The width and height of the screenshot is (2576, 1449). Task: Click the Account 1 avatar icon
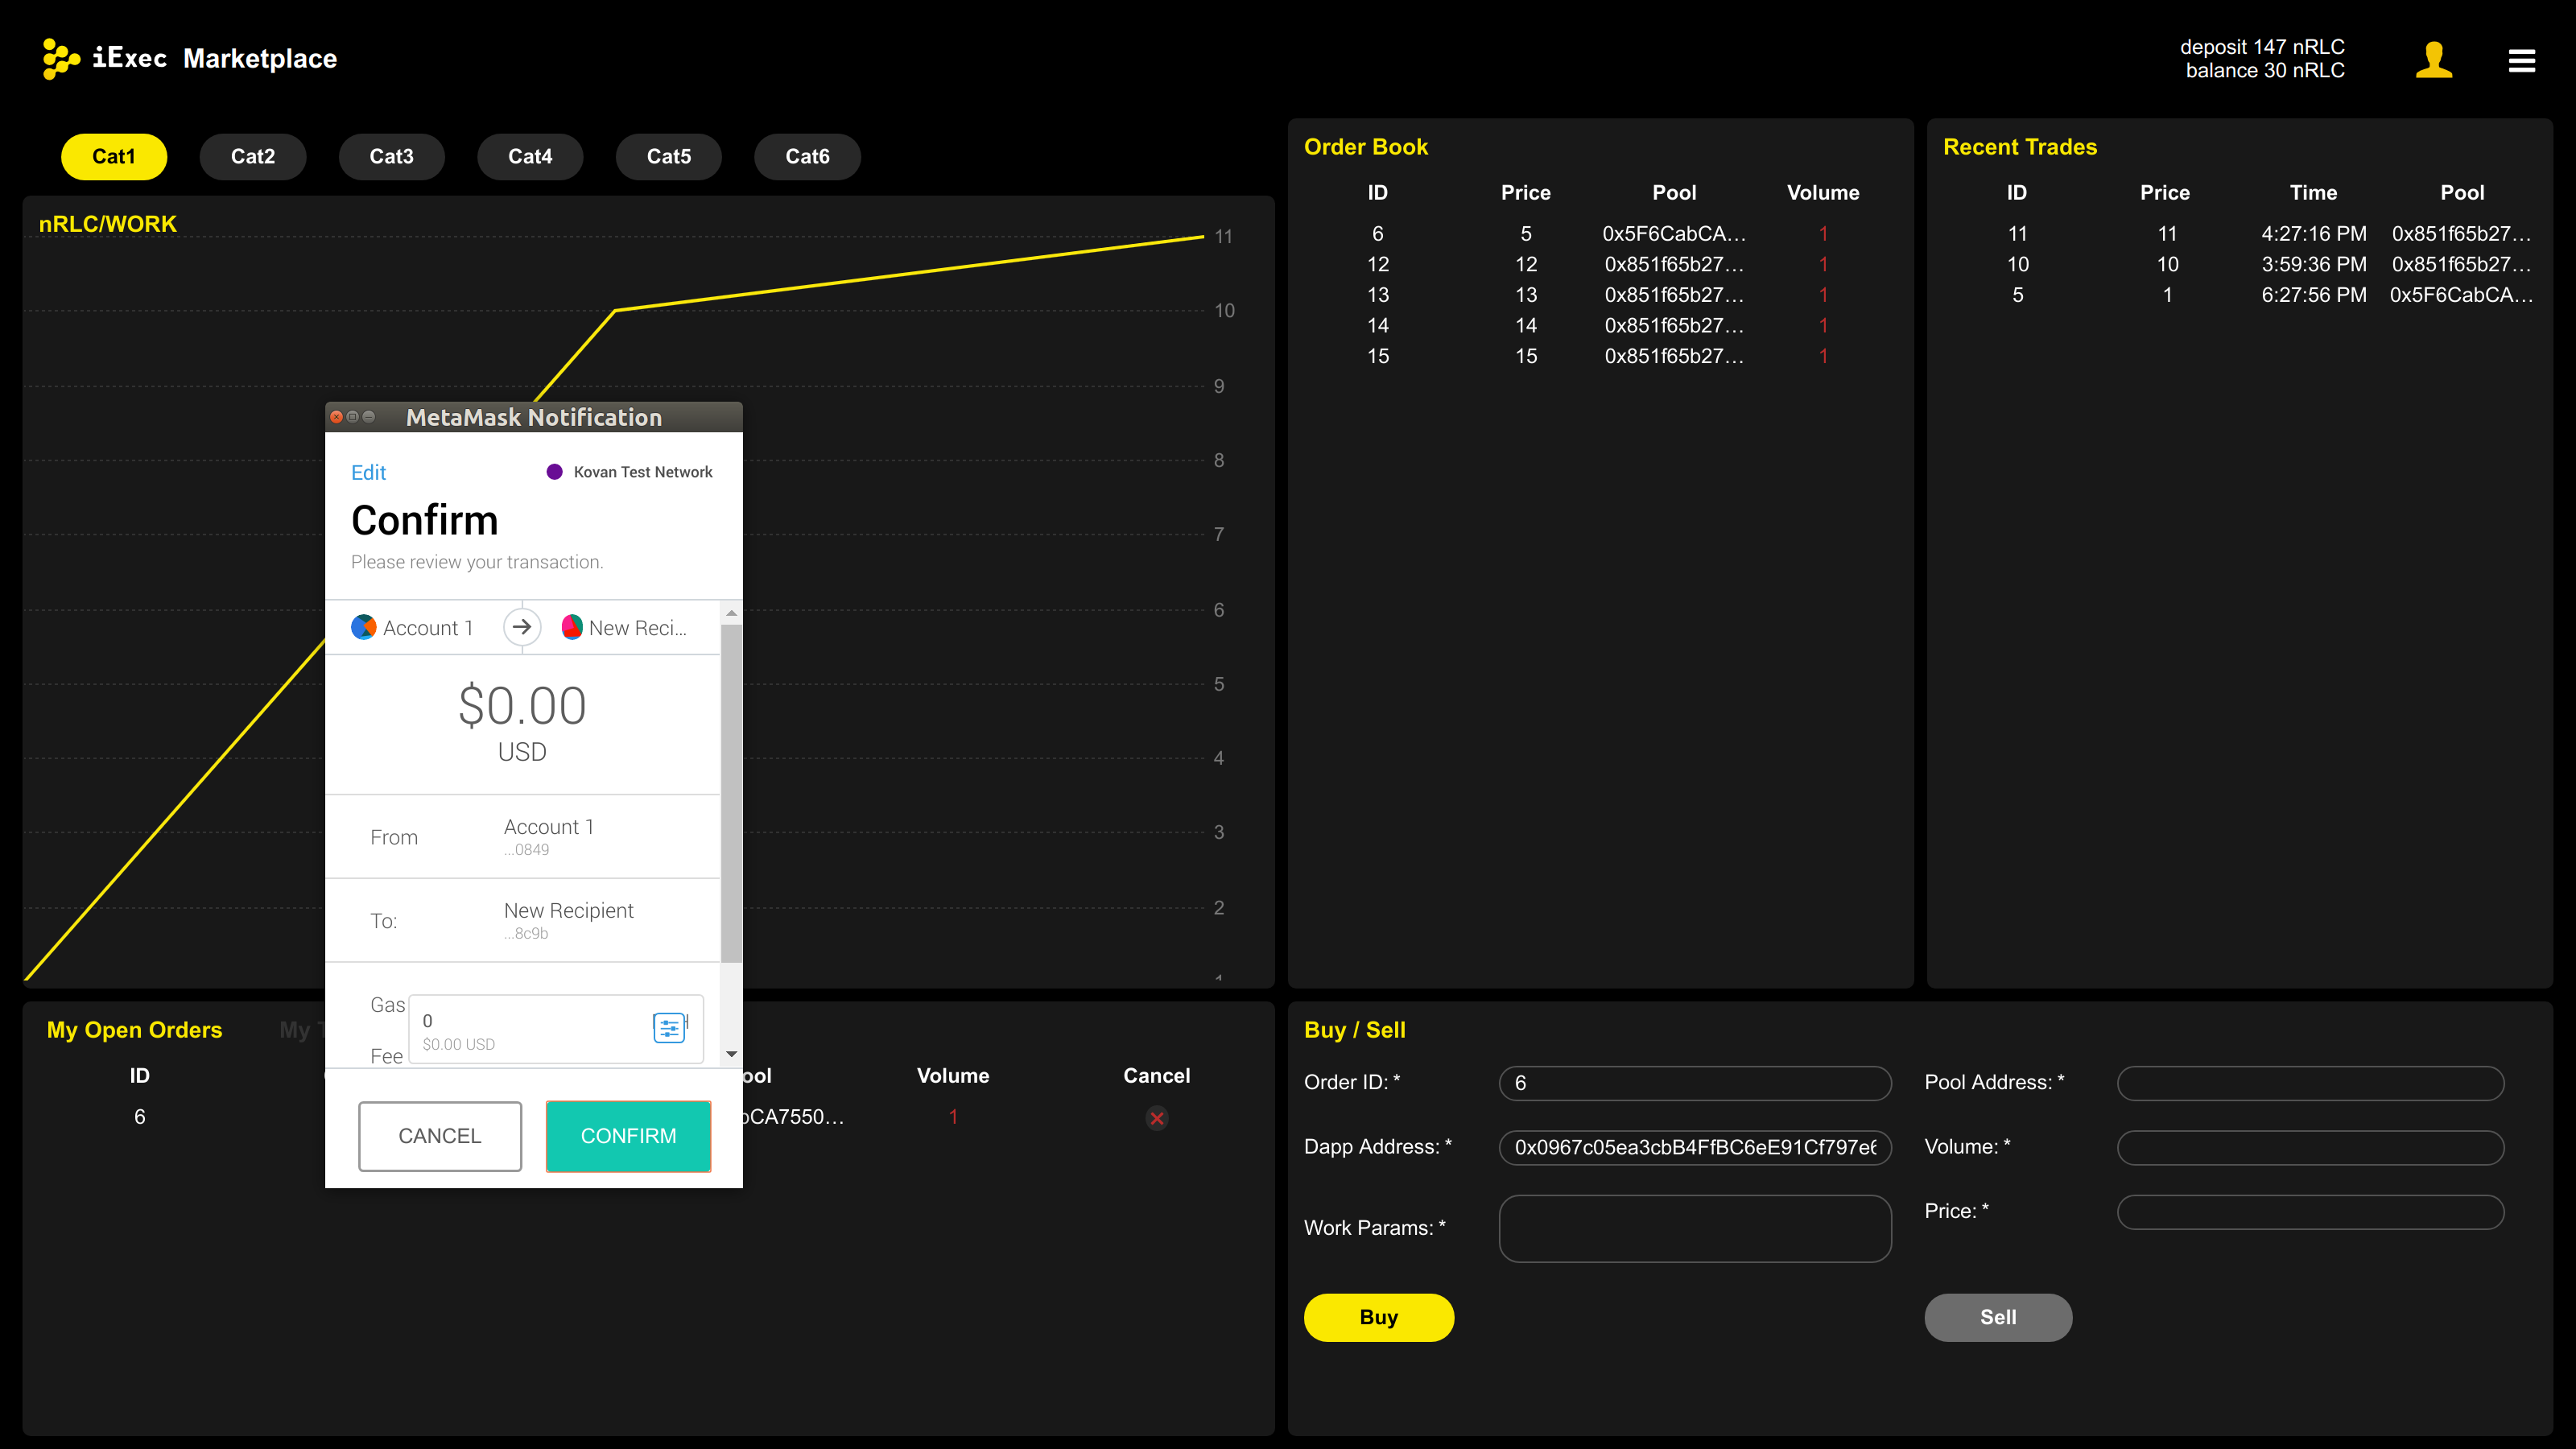[364, 627]
